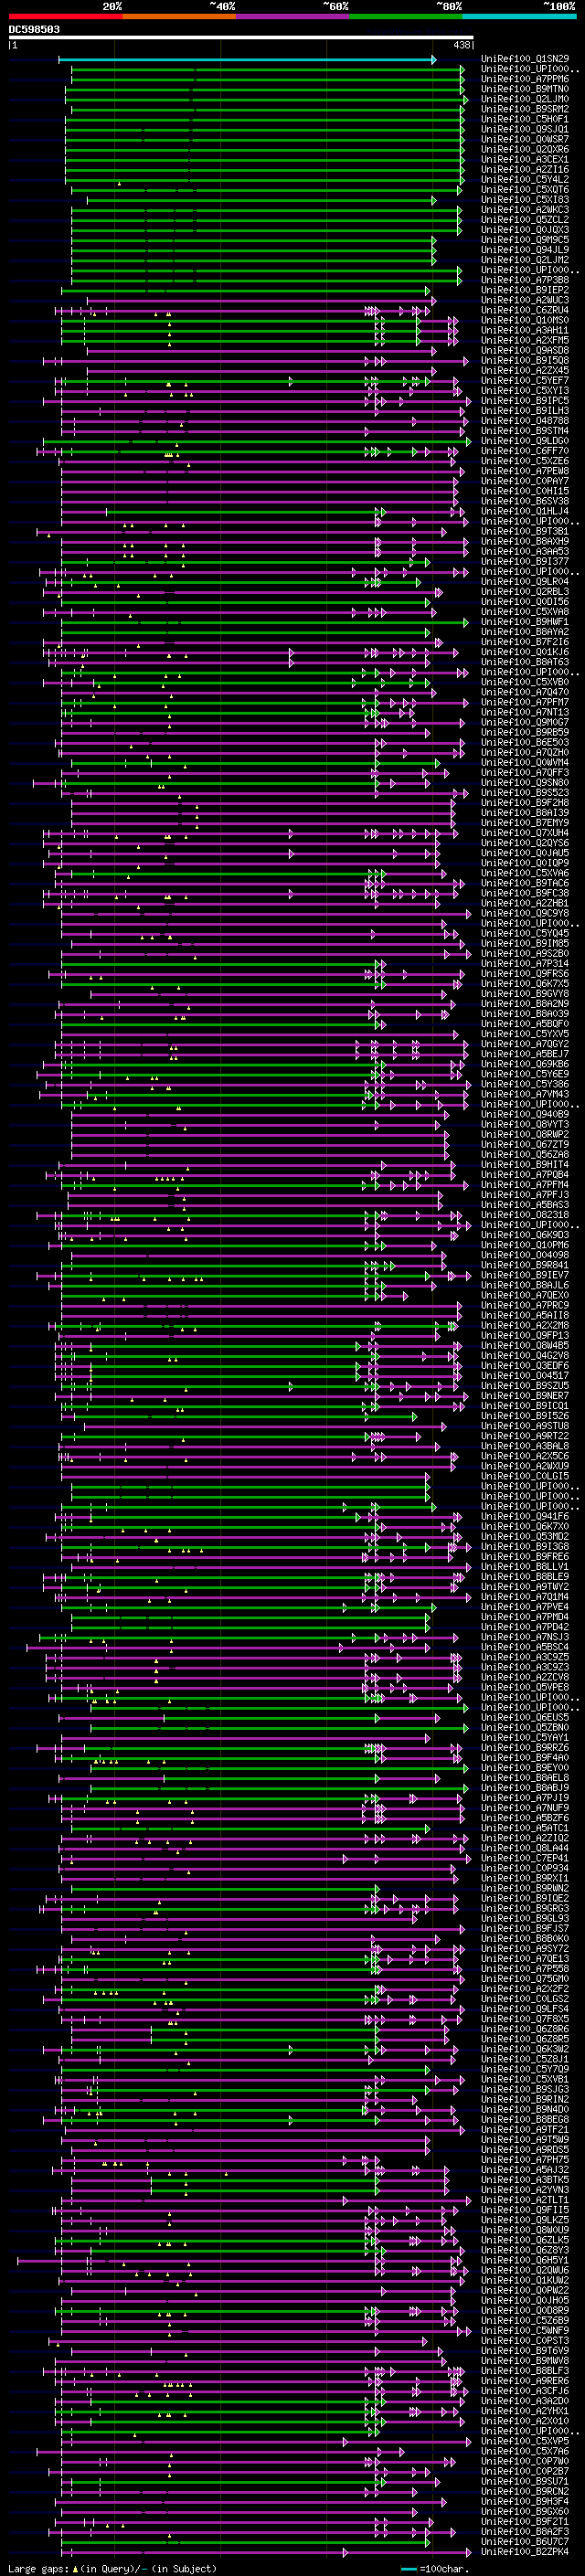Screen dimensions: 585x2576
Task: Click UniRef100_B8BLF3 label
Action: [x=525, y=2370]
